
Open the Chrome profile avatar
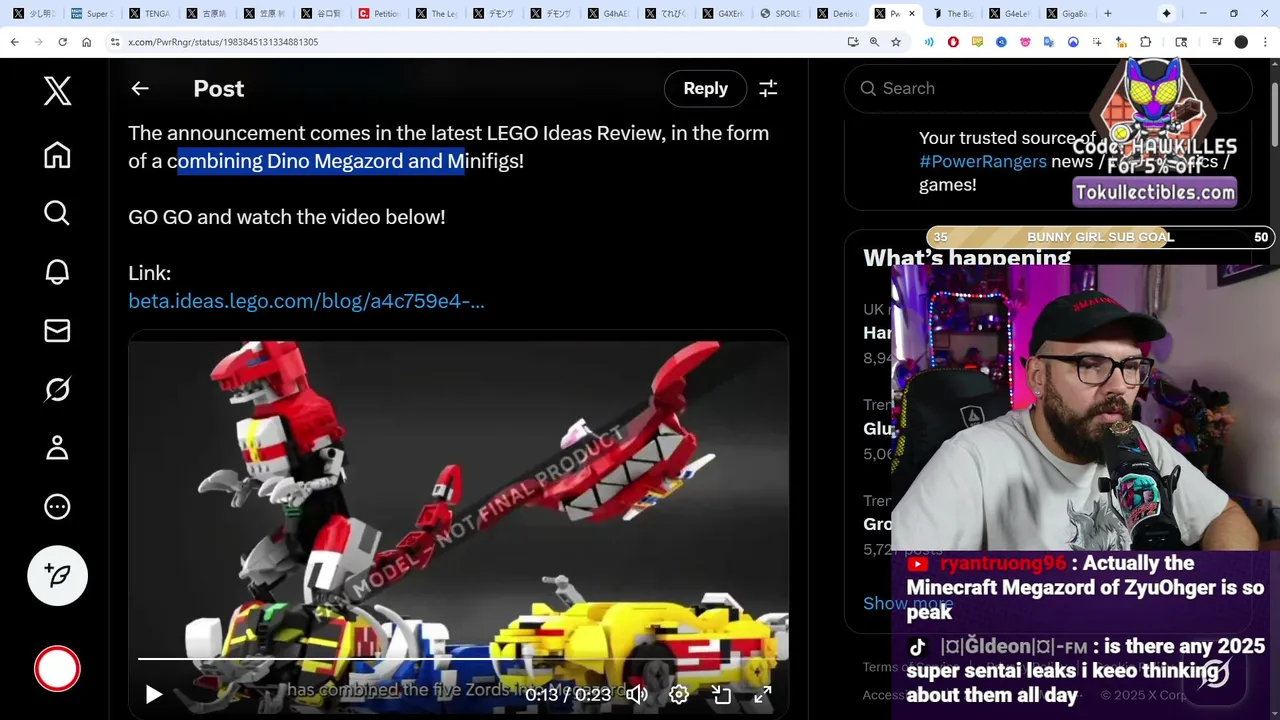[1241, 42]
